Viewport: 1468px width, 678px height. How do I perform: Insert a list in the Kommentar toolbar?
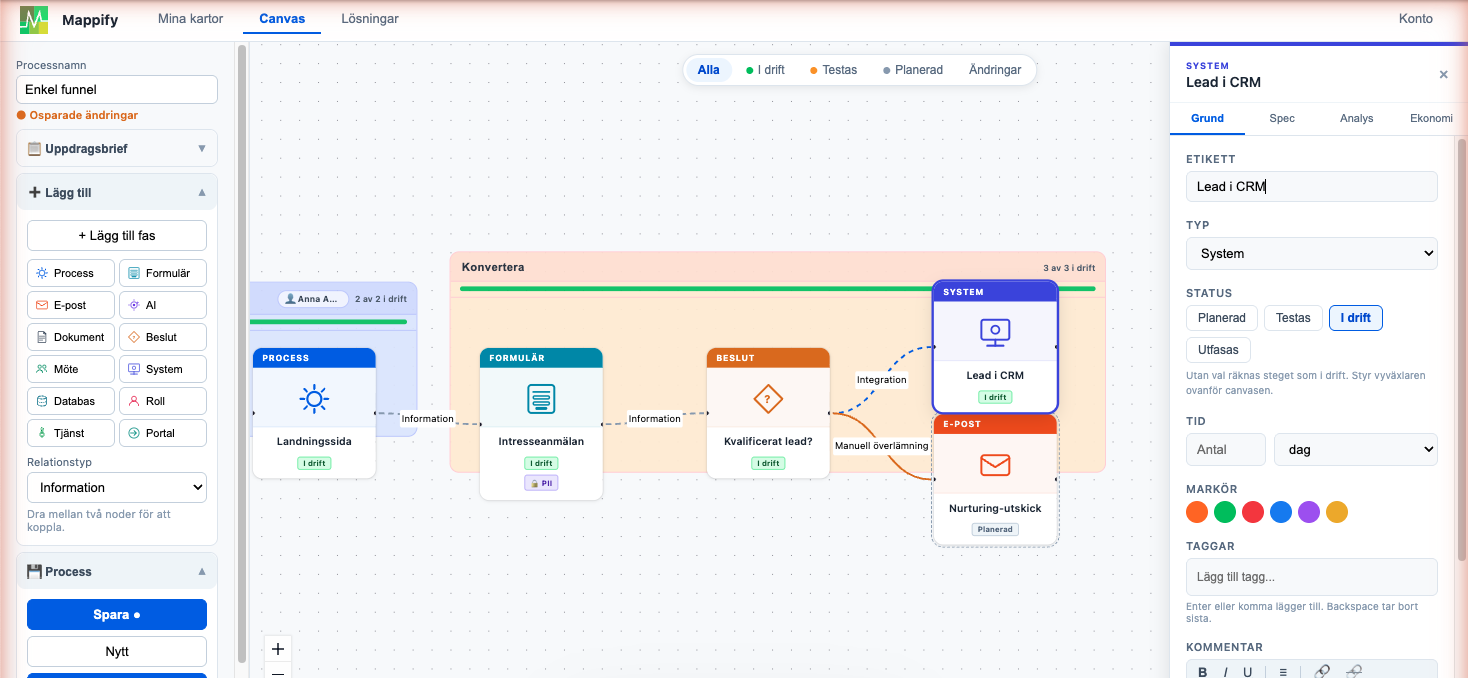(1282, 671)
